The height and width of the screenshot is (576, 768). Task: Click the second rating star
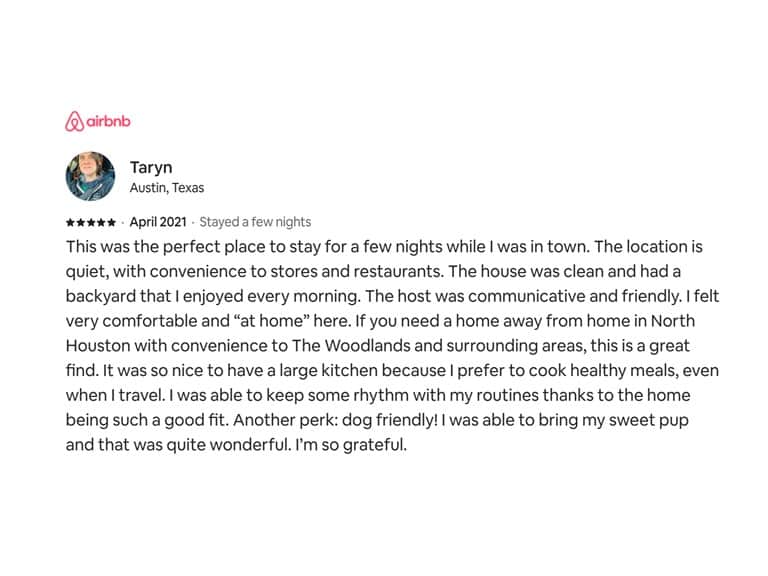(80, 223)
